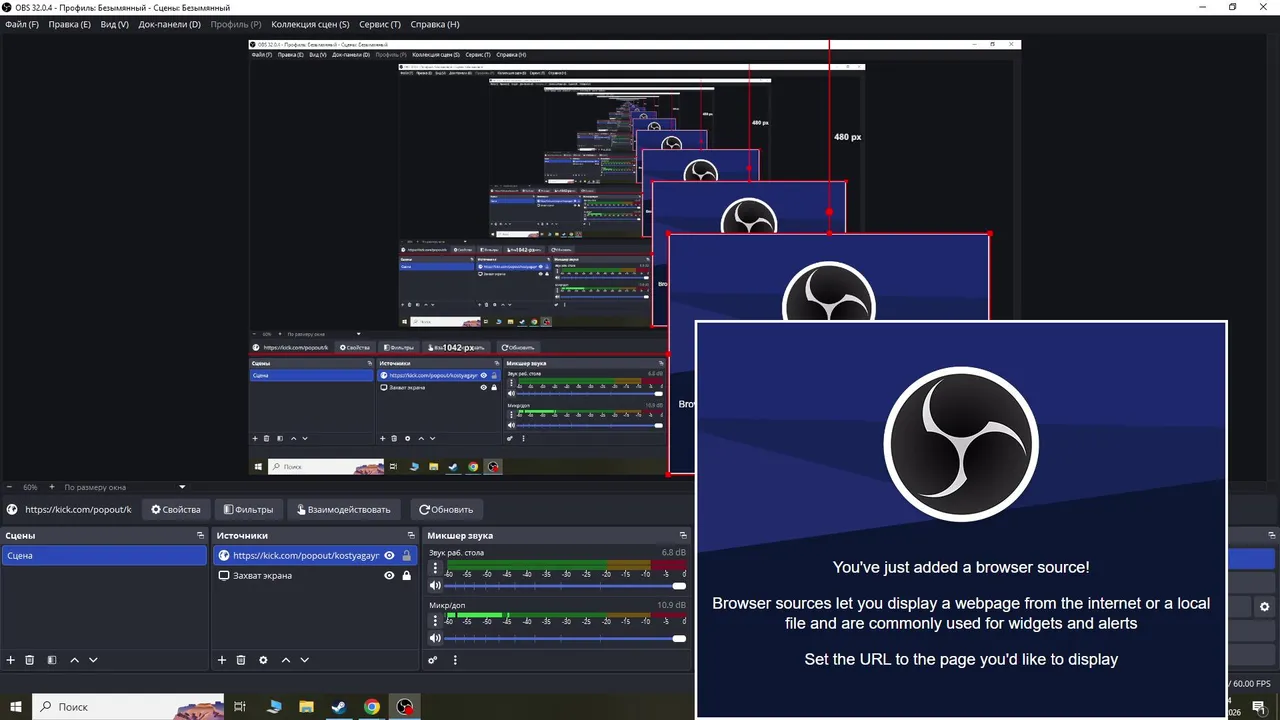
Task: Undock the Источники panel with its float icon
Action: point(410,536)
